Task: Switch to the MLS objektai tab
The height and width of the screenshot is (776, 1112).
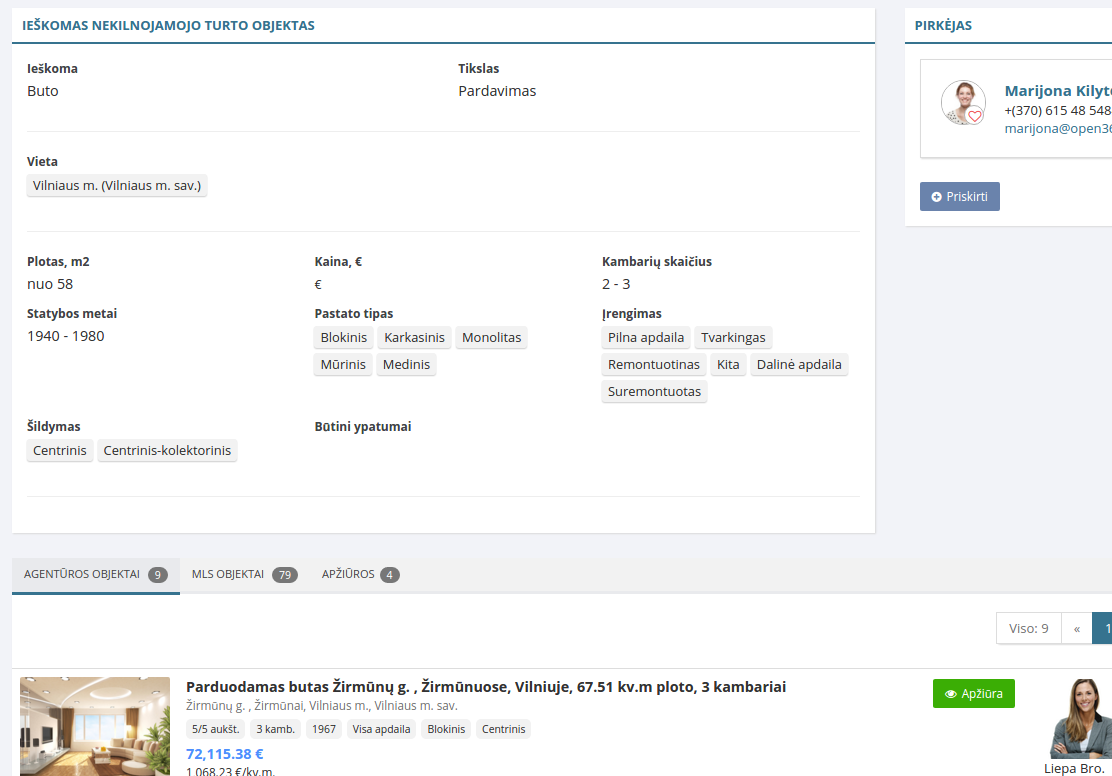Action: (x=244, y=575)
